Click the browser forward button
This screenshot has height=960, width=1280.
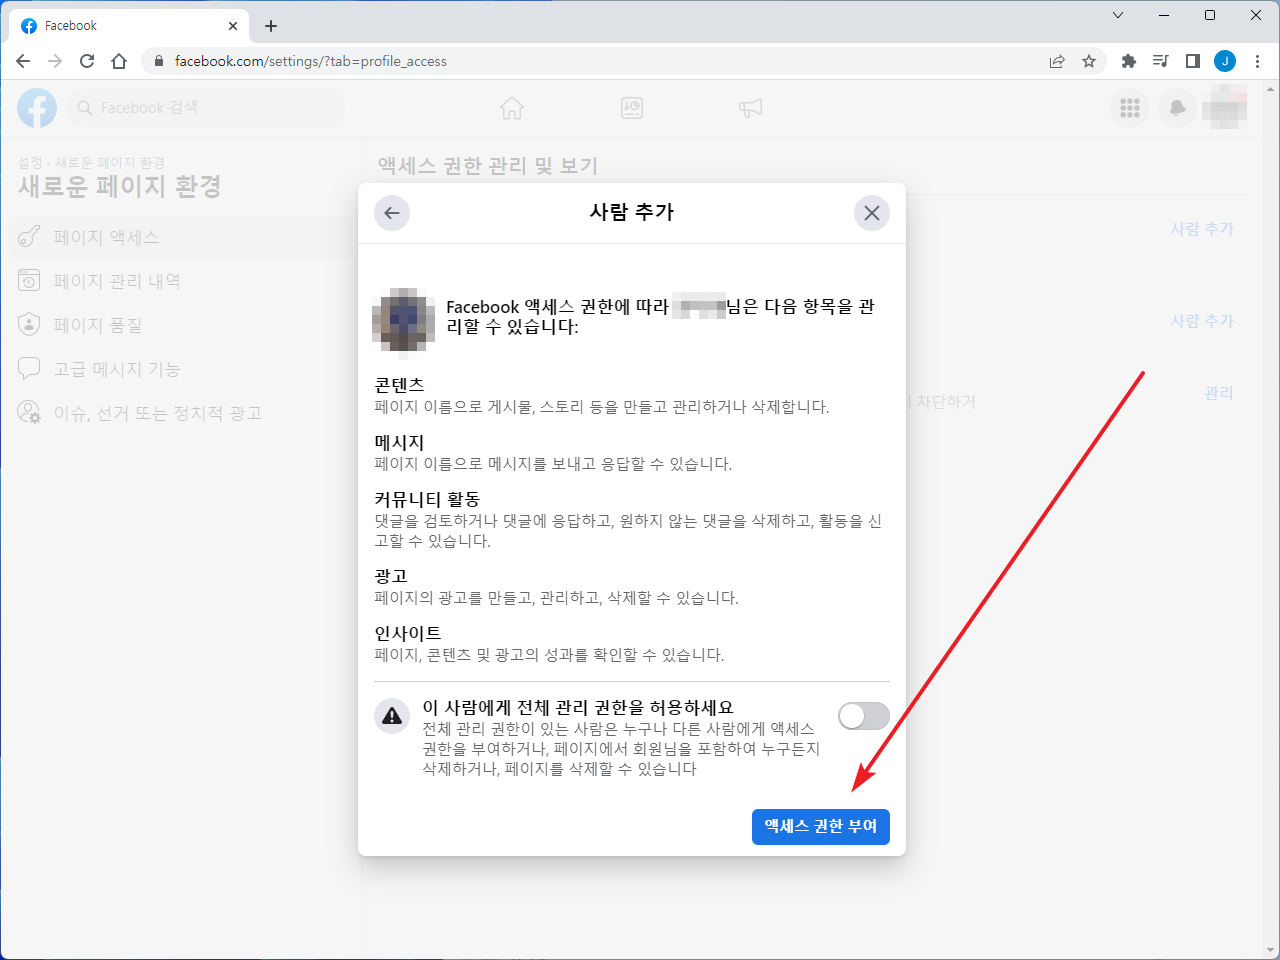tap(55, 61)
